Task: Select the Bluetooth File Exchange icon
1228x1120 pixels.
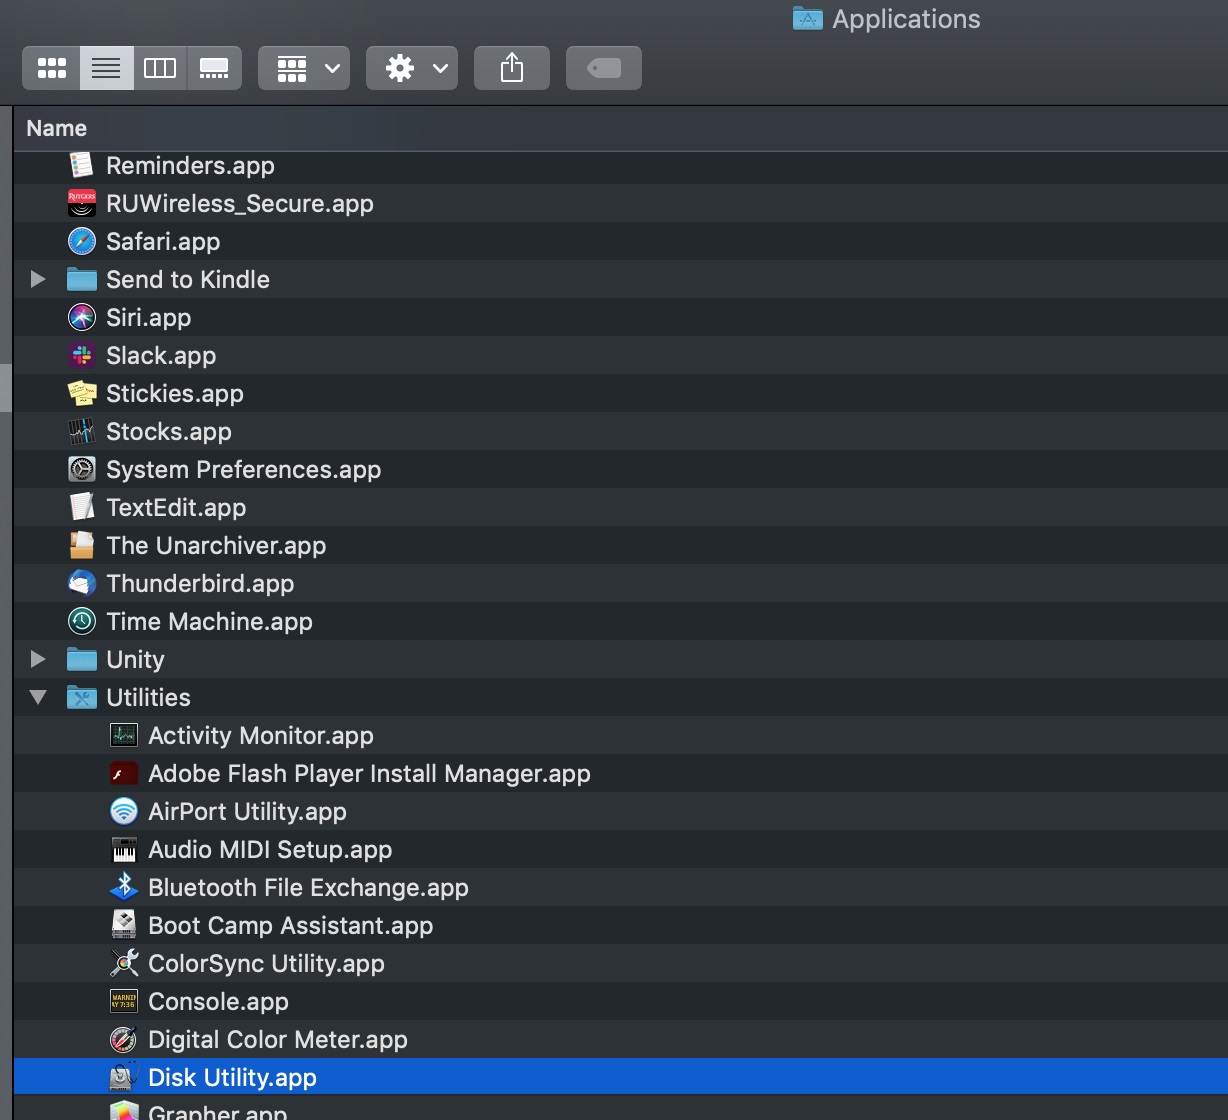Action: click(x=123, y=887)
